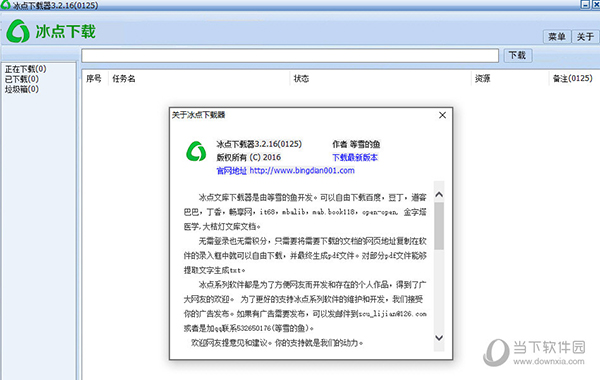Click the 冰点下载 green logo icon

pyautogui.click(x=18, y=31)
